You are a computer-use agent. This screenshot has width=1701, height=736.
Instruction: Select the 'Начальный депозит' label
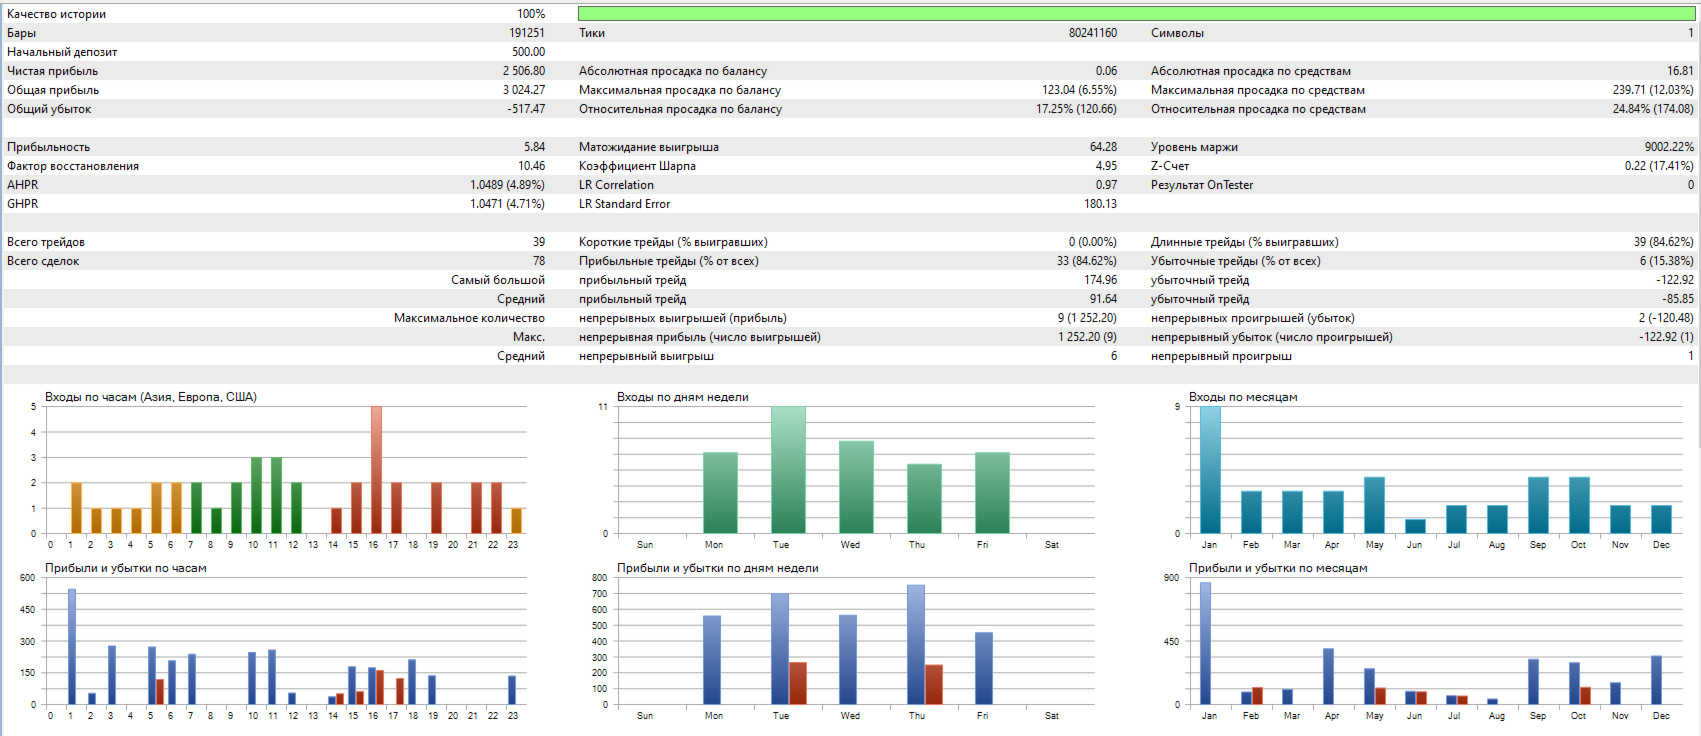click(62, 52)
